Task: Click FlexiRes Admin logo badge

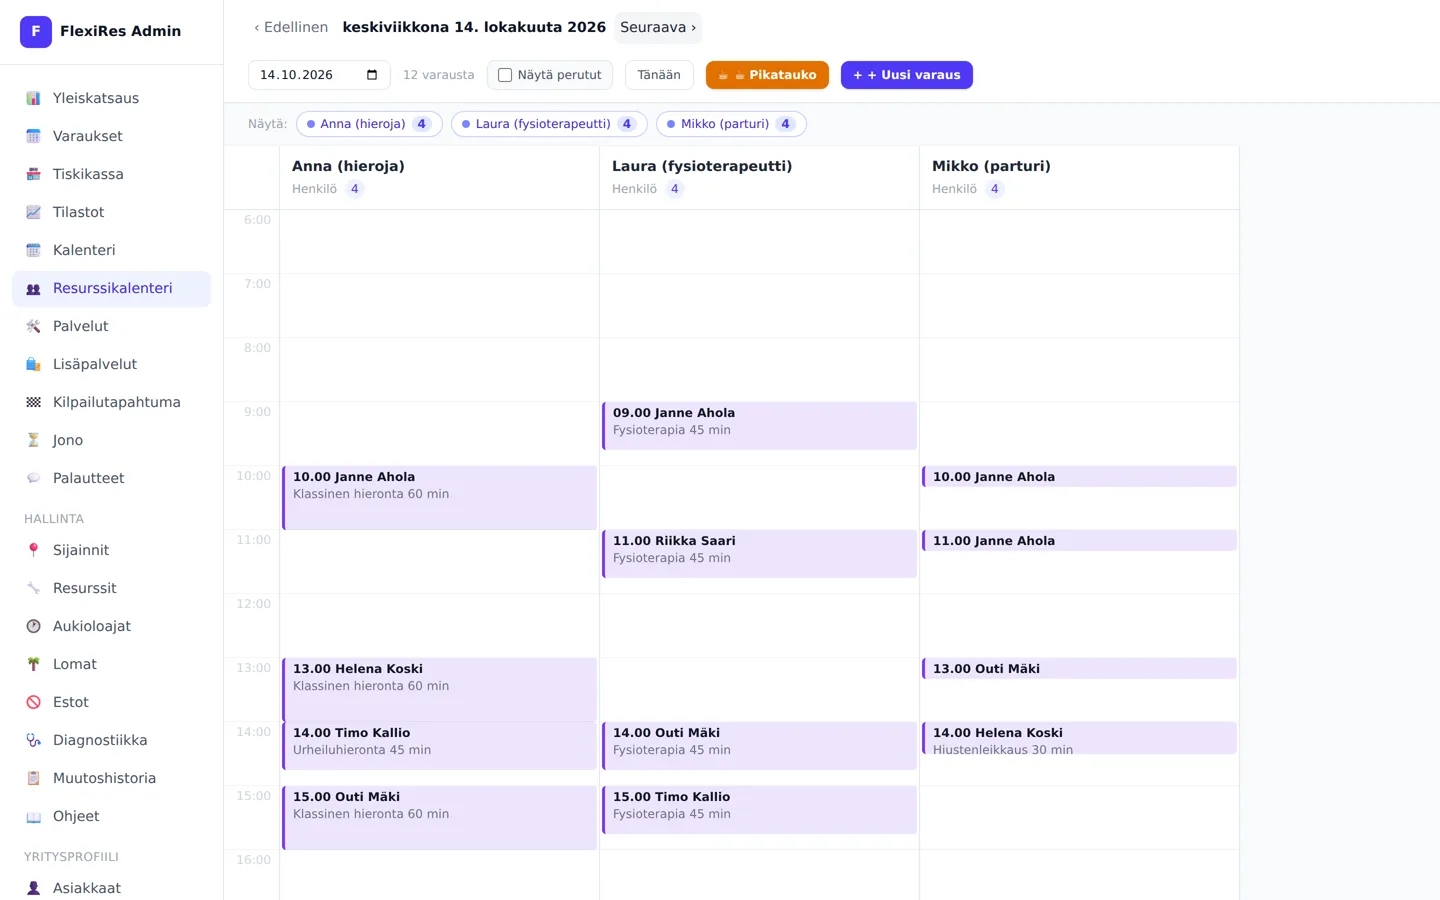Action: click(x=36, y=31)
